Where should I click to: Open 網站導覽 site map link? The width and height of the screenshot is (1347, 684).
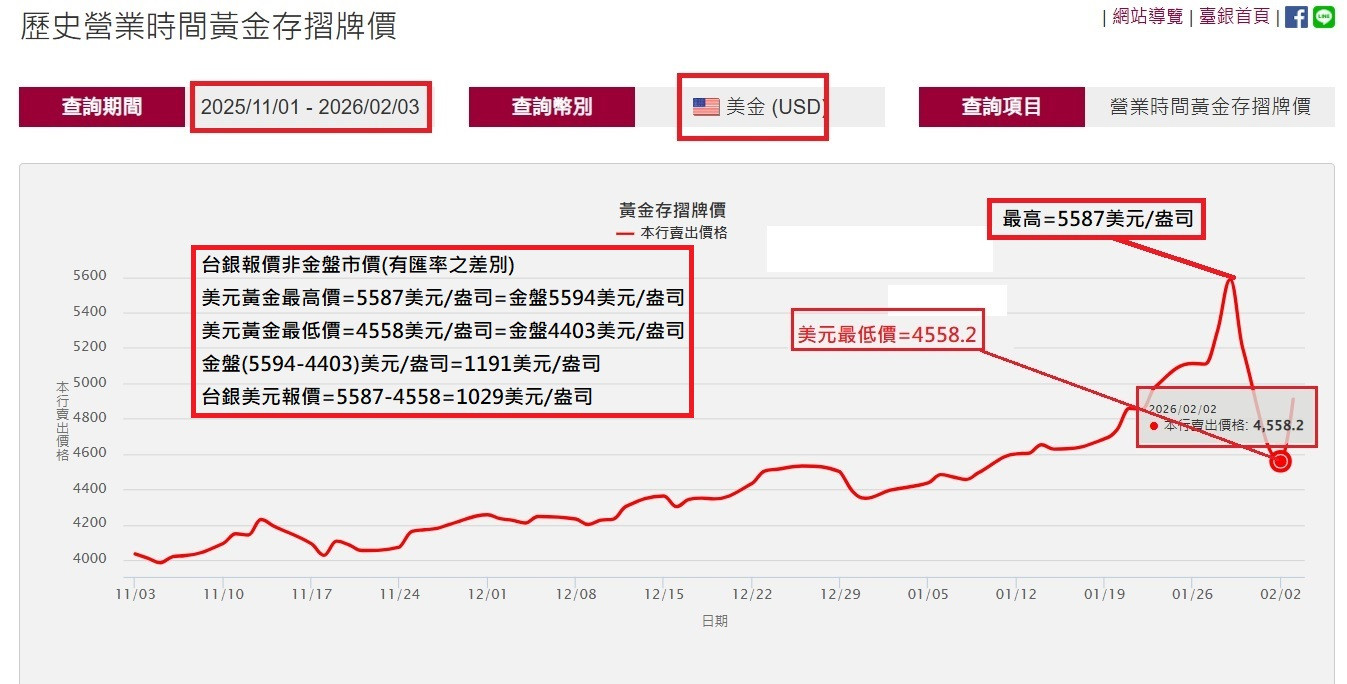coord(1147,17)
